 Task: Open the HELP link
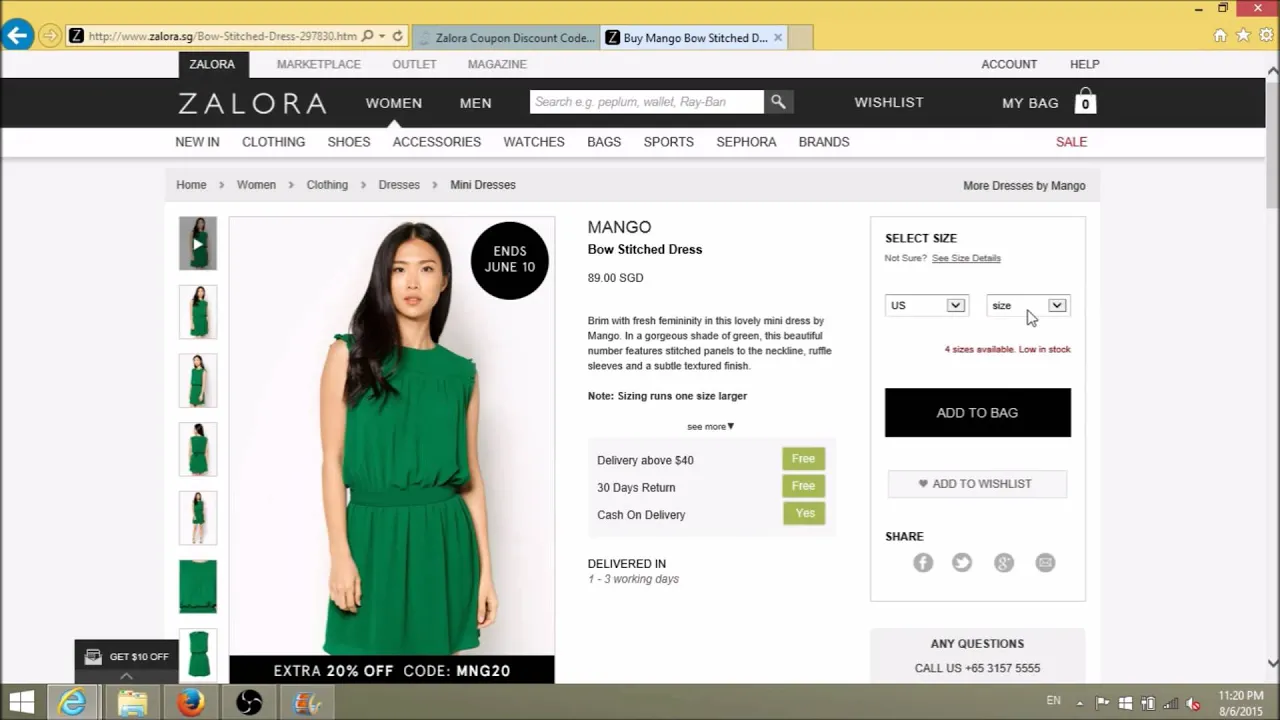pos(1085,64)
